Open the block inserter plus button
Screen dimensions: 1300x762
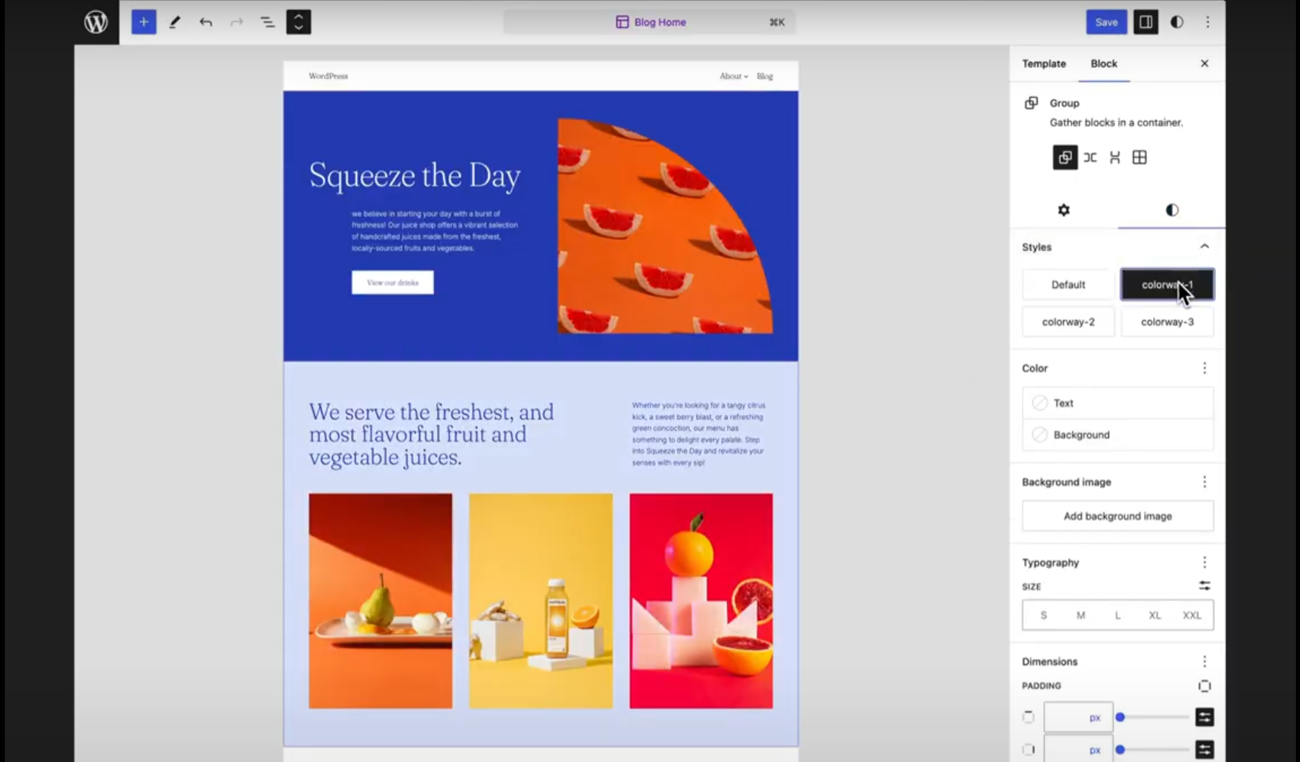point(144,22)
